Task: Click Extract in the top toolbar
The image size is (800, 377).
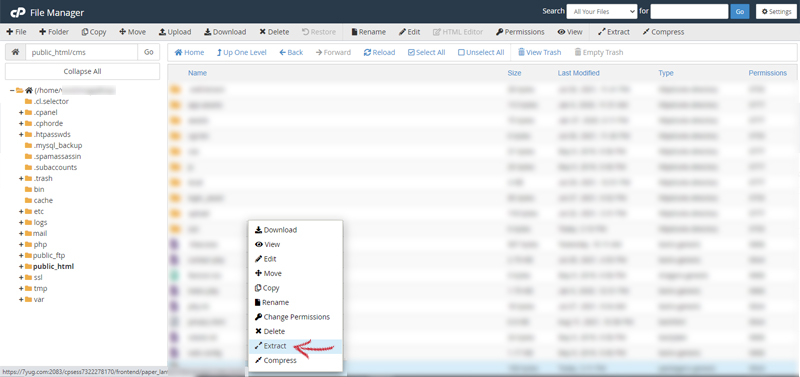Action: [614, 32]
